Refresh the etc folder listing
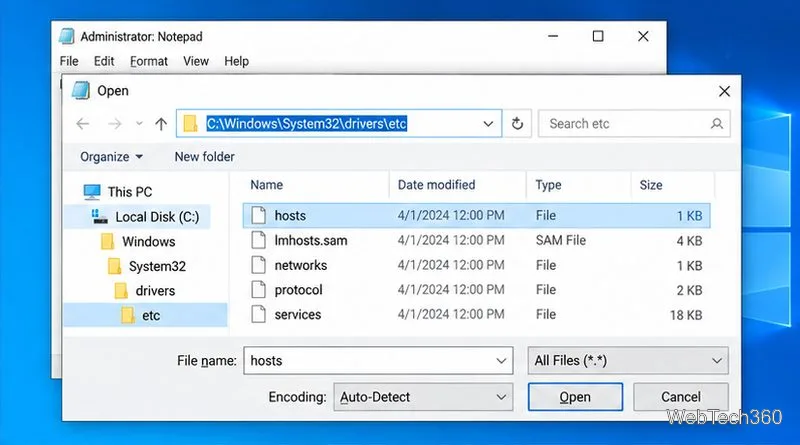 [x=517, y=123]
